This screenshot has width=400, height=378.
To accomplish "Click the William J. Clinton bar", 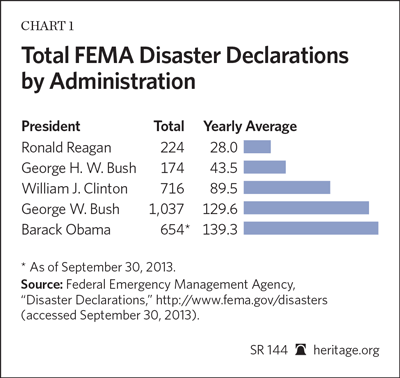I will pyautogui.click(x=287, y=188).
